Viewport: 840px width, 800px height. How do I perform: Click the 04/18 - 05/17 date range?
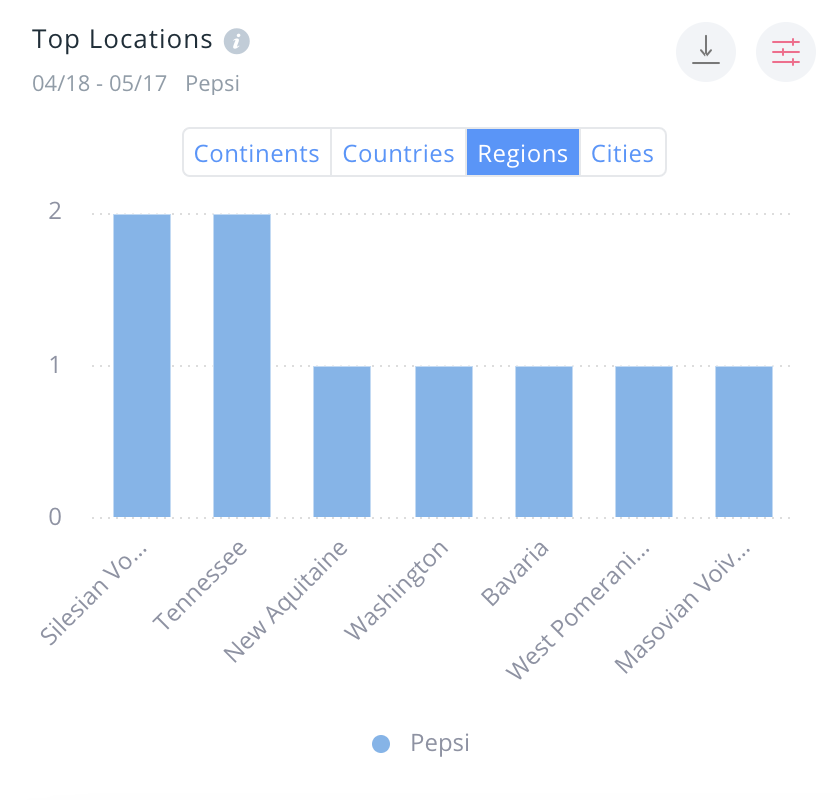pyautogui.click(x=101, y=82)
